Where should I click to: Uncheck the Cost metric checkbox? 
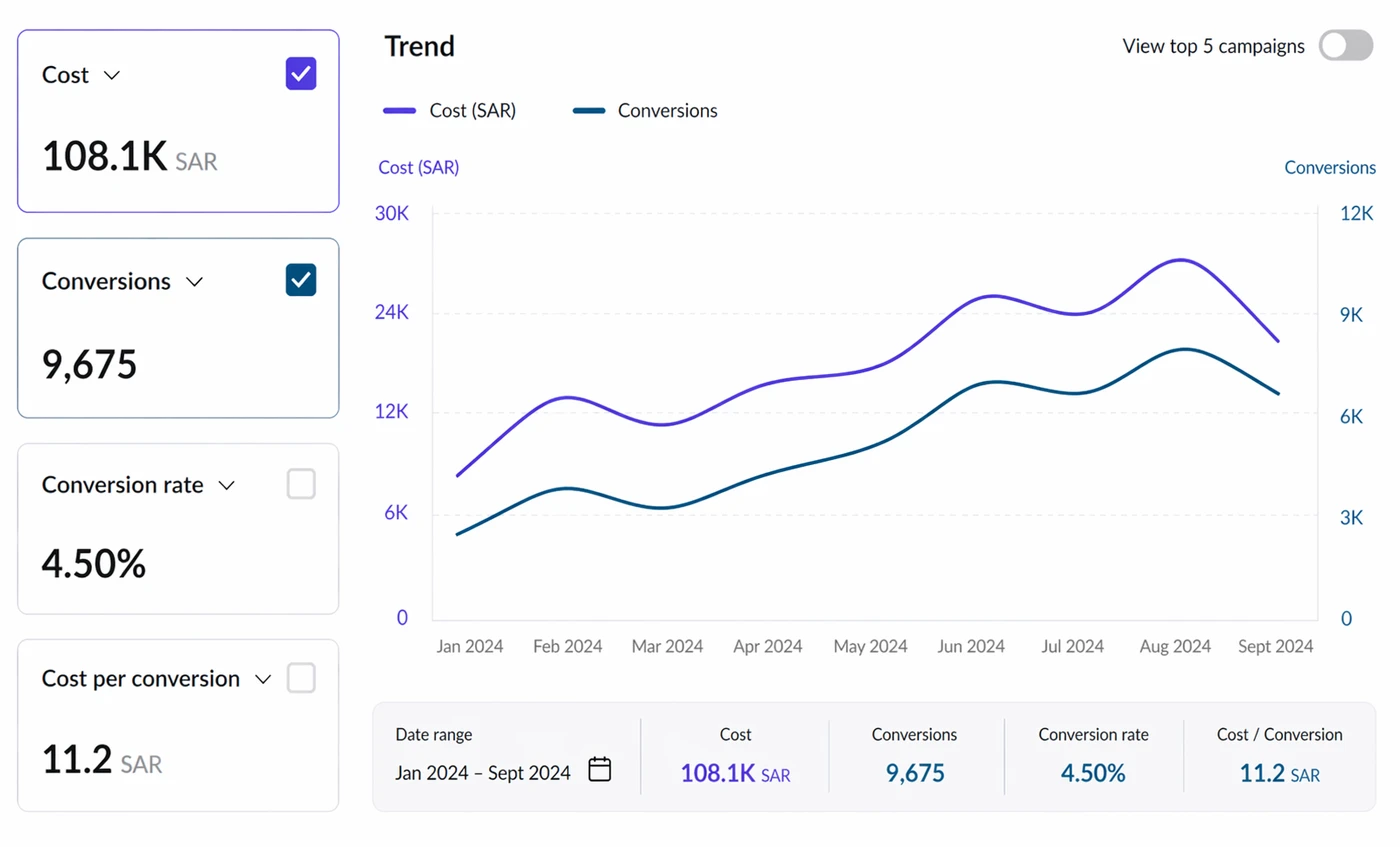301,74
